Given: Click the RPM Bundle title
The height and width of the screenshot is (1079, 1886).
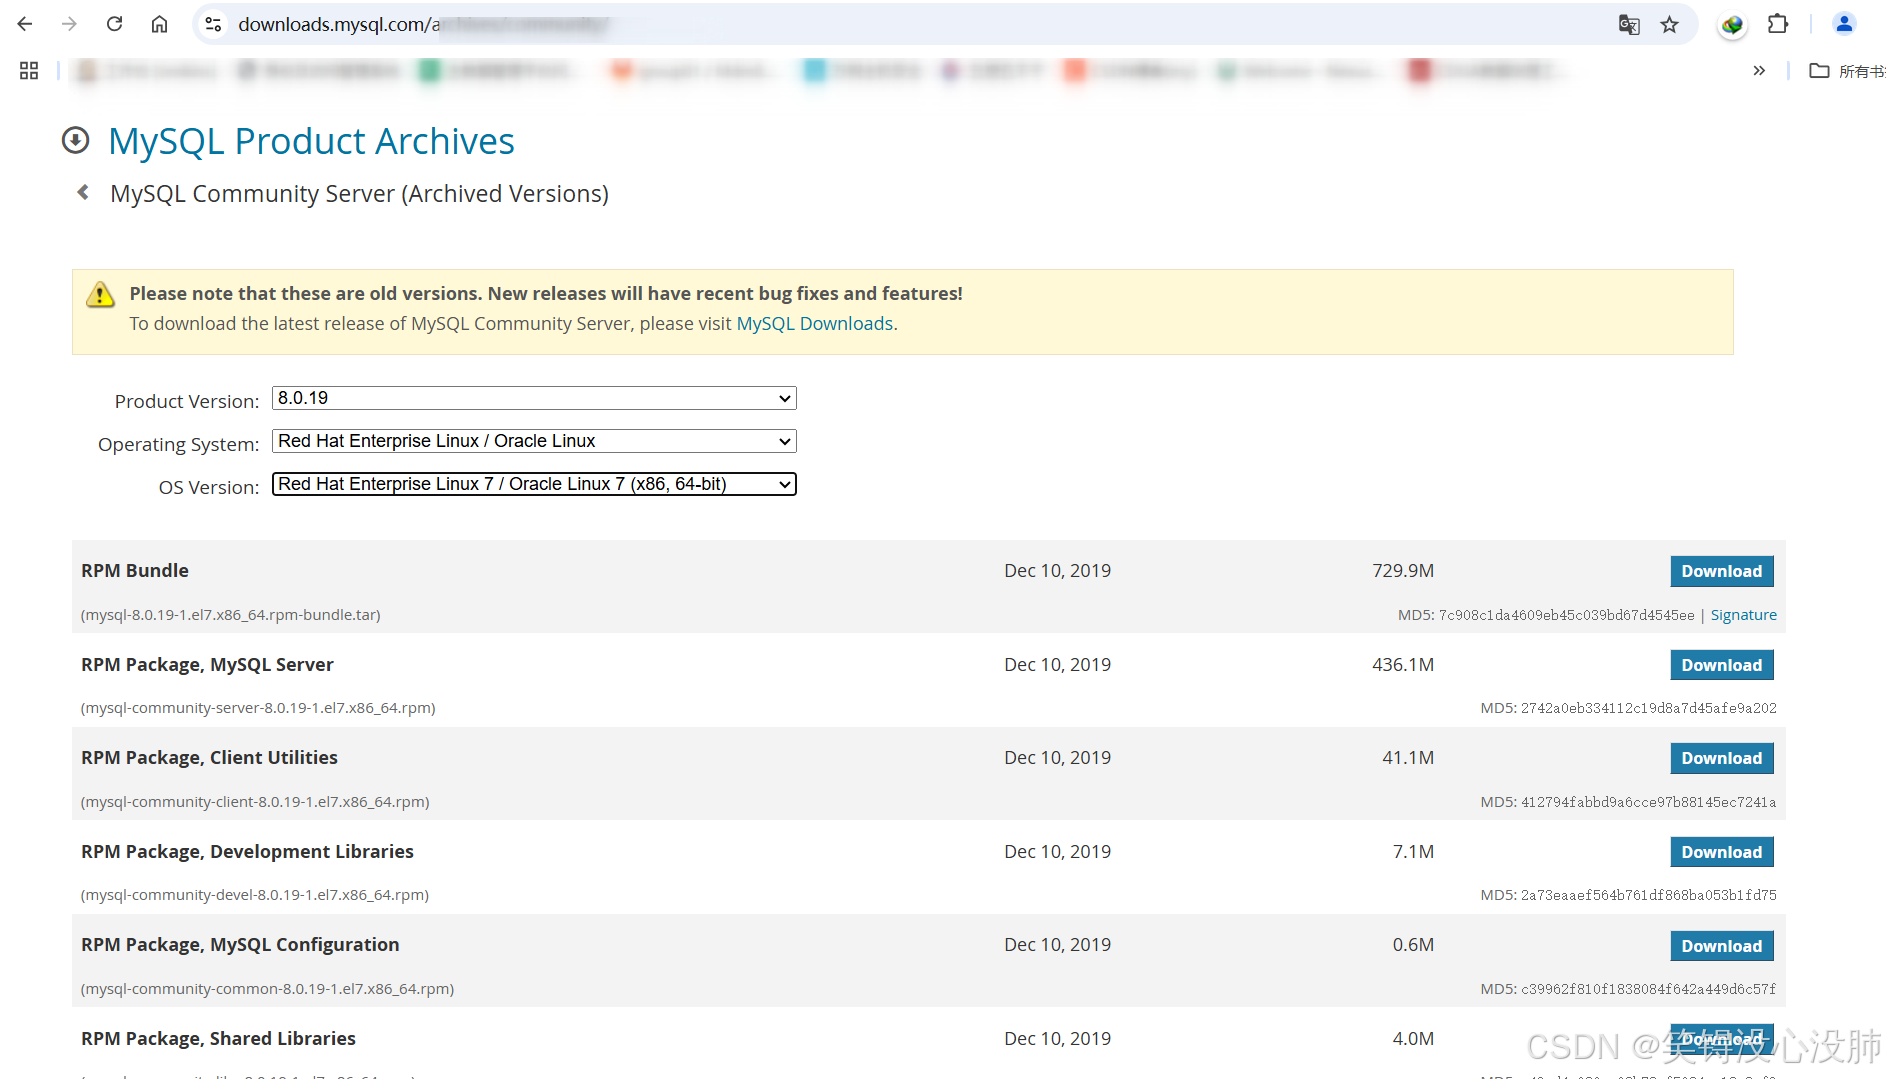Looking at the screenshot, I should [135, 570].
